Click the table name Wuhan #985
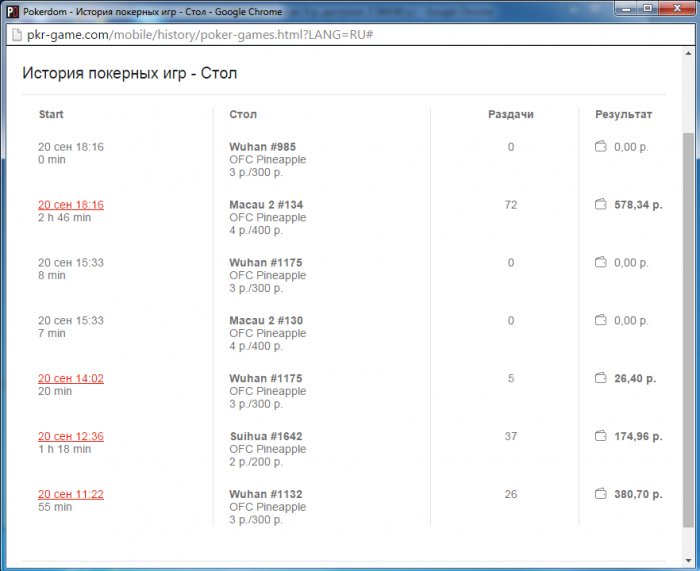Screen dimensions: 700x571 click(262, 147)
